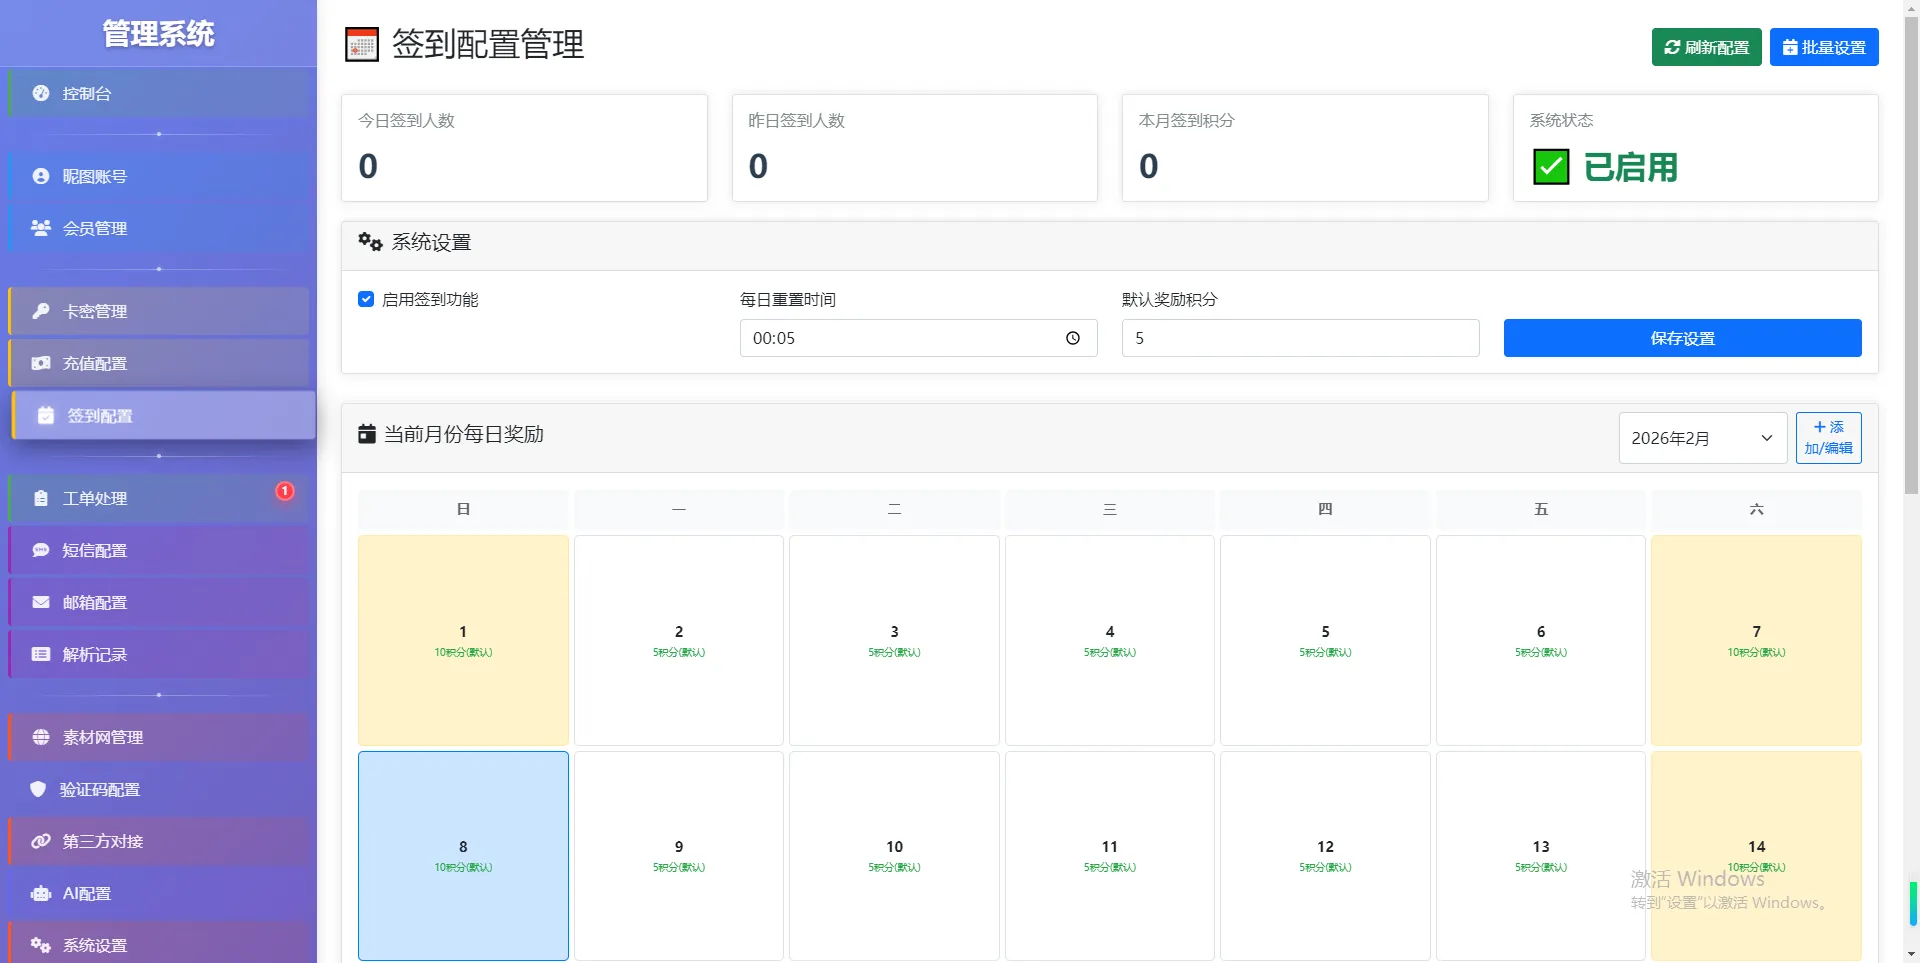Click the 默认奖励积分 input field
Screen dimensions: 1920x963
pos(1300,338)
